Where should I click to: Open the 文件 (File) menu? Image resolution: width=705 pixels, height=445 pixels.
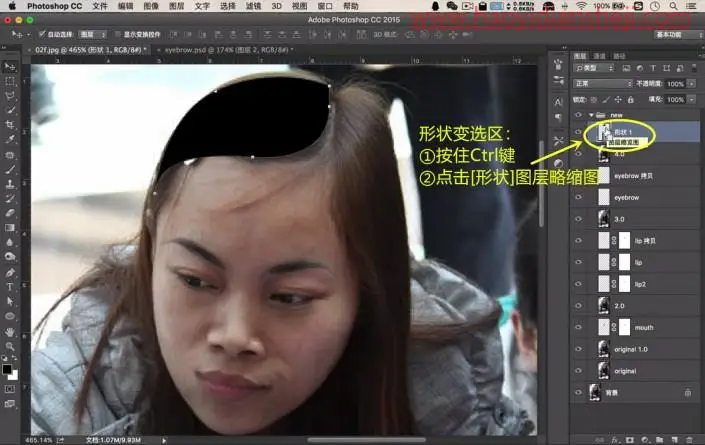tap(100, 6)
